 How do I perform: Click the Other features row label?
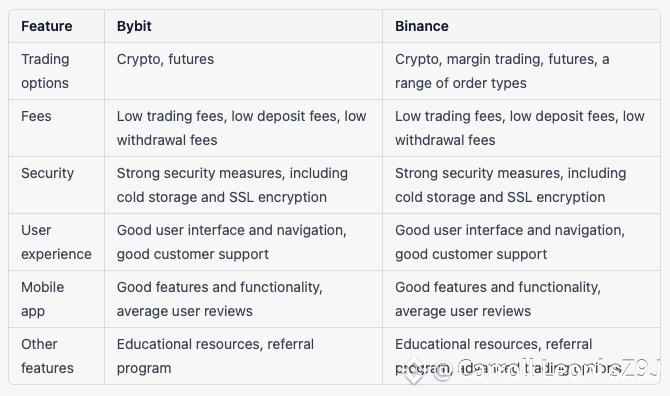click(47, 356)
